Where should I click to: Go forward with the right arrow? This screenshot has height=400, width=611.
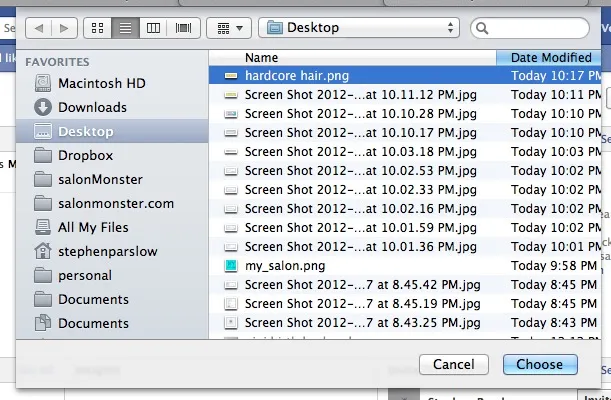[64, 28]
